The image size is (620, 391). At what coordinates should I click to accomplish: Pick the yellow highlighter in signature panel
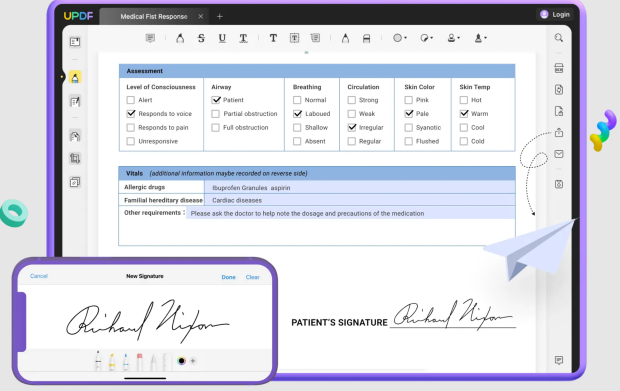coord(112,361)
